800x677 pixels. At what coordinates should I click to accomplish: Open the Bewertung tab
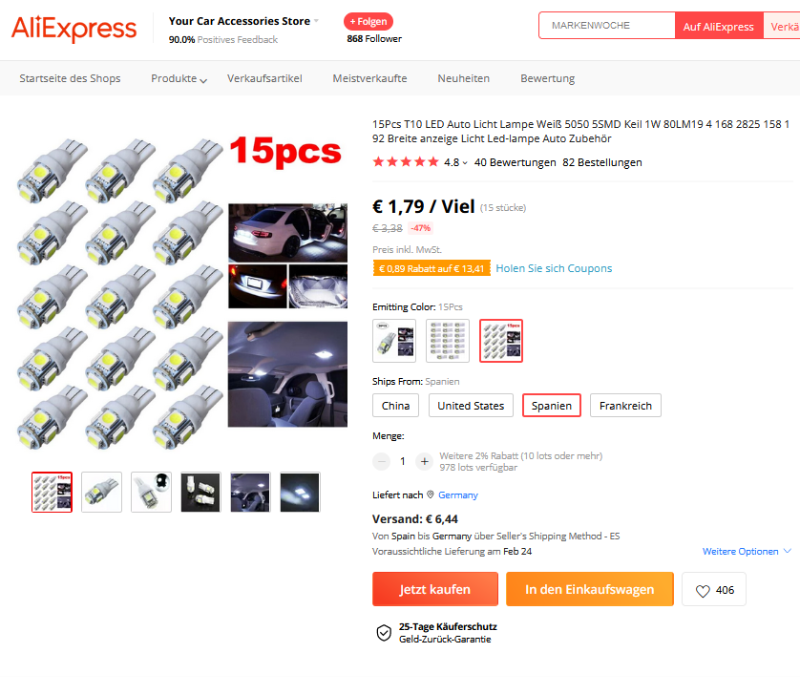pos(547,79)
